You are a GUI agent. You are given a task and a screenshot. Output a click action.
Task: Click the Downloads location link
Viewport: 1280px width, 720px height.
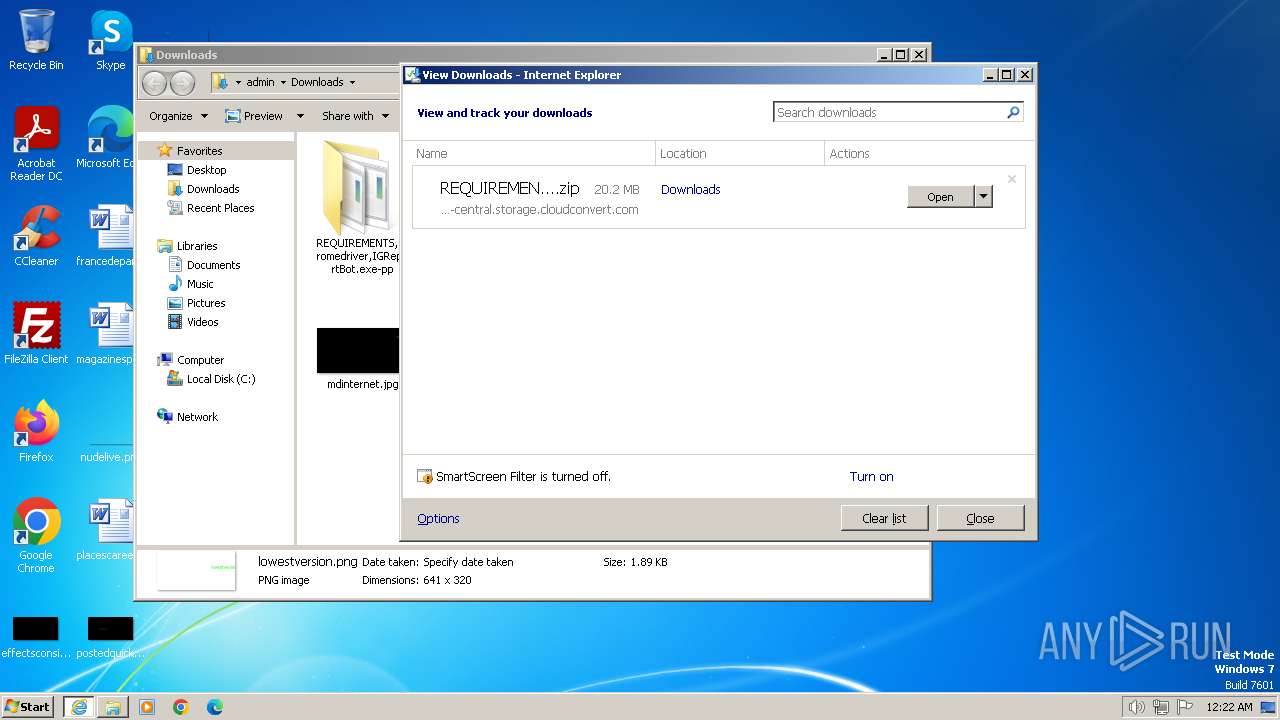[690, 189]
